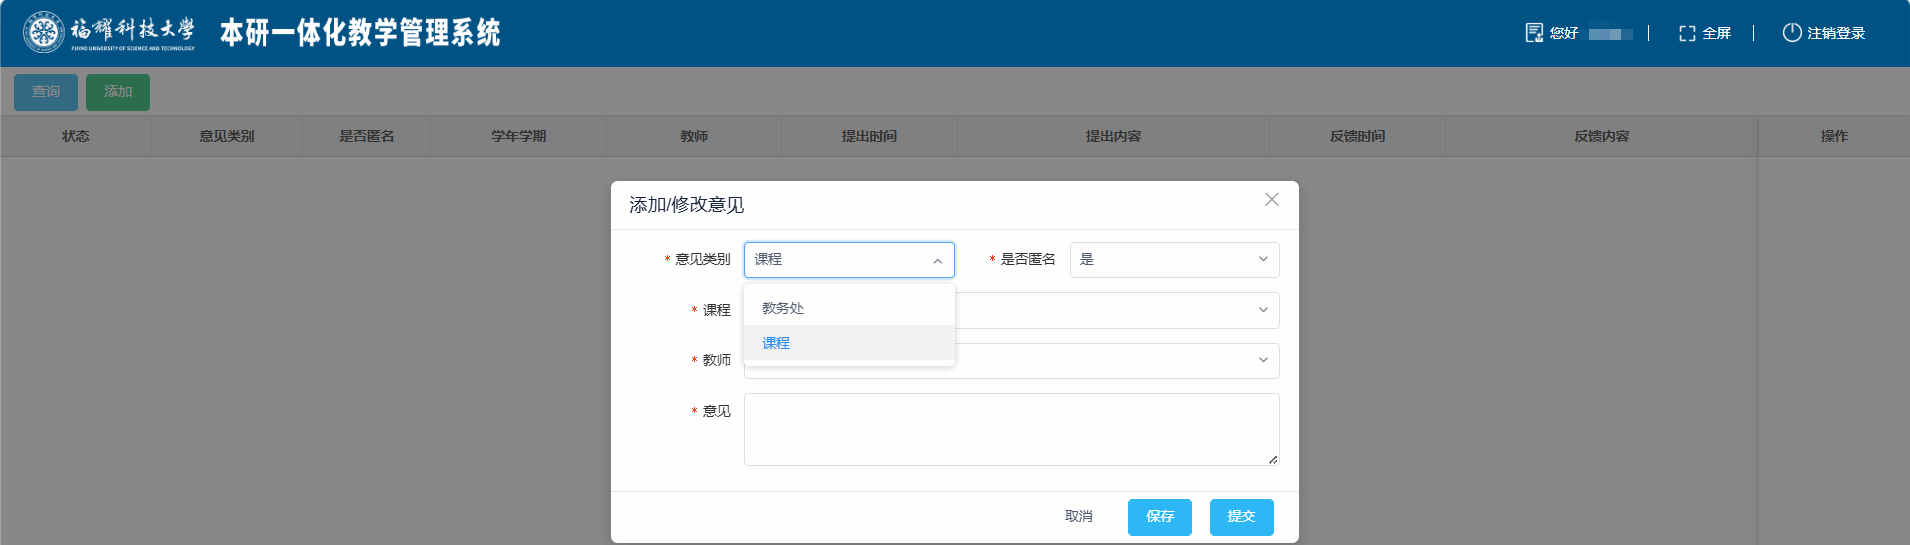
Task: Click the user greeting icon
Action: pos(1534,33)
